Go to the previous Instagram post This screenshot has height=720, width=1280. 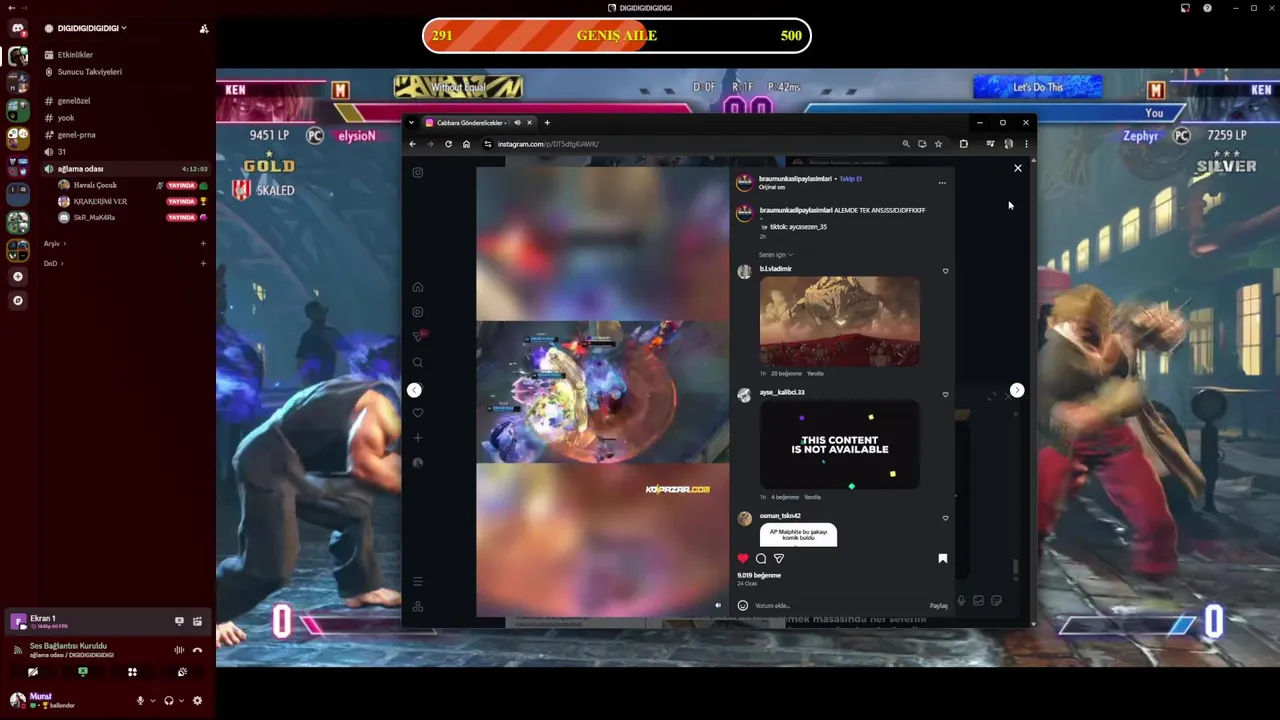pos(414,390)
